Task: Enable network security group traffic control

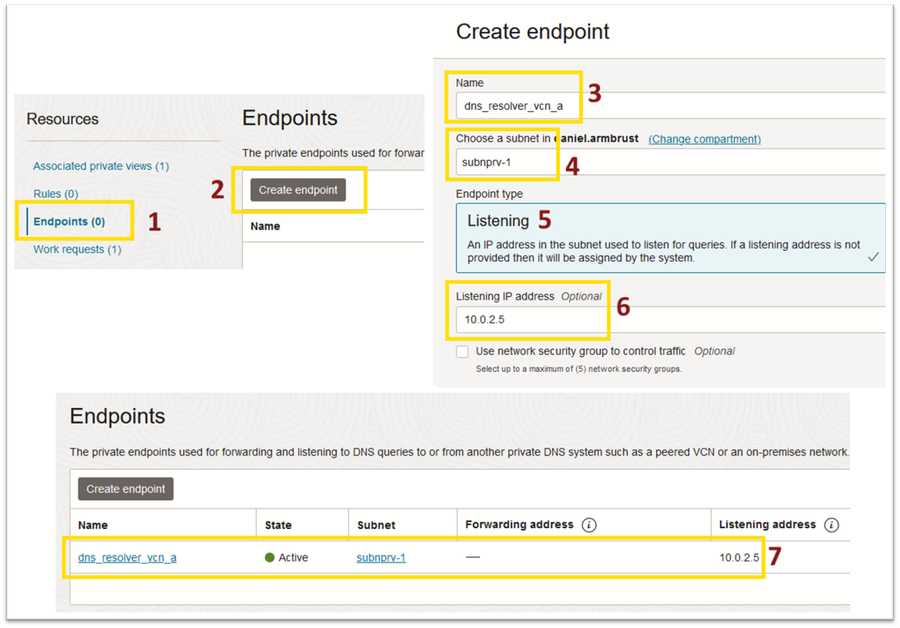Action: 462,351
